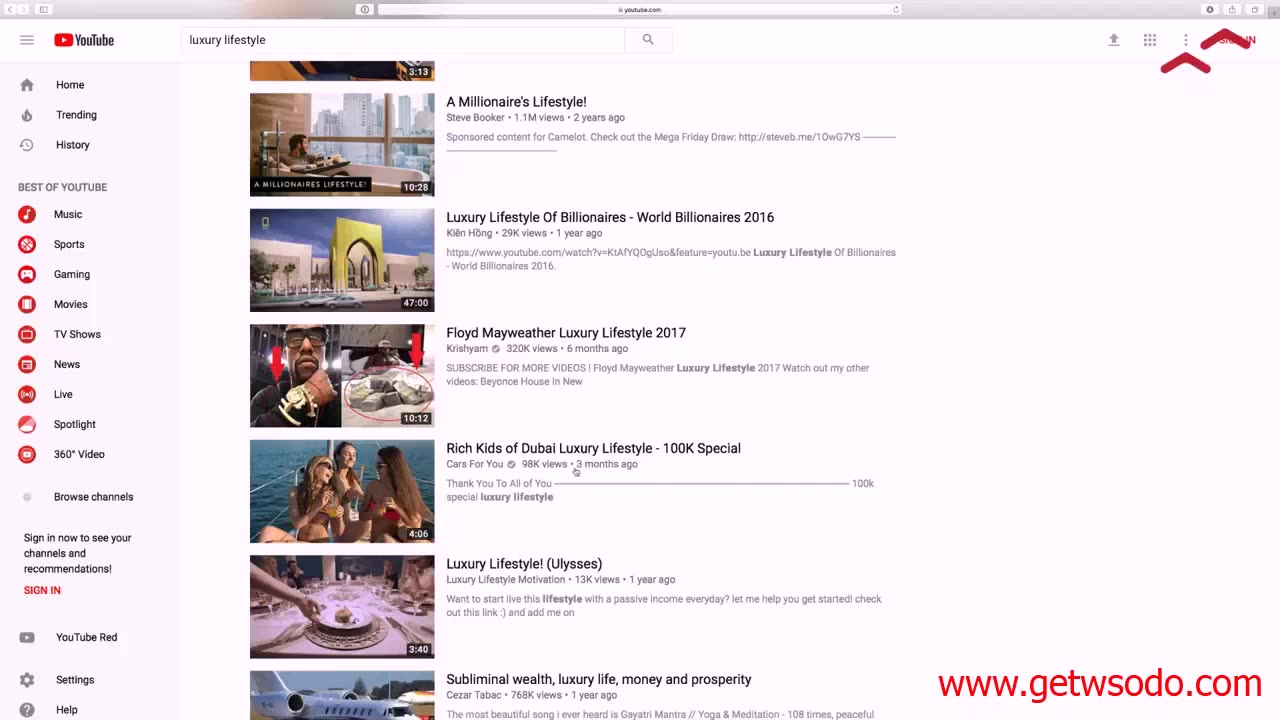Click the Rich Kids of Dubai thumbnail
1280x720 pixels.
342,491
